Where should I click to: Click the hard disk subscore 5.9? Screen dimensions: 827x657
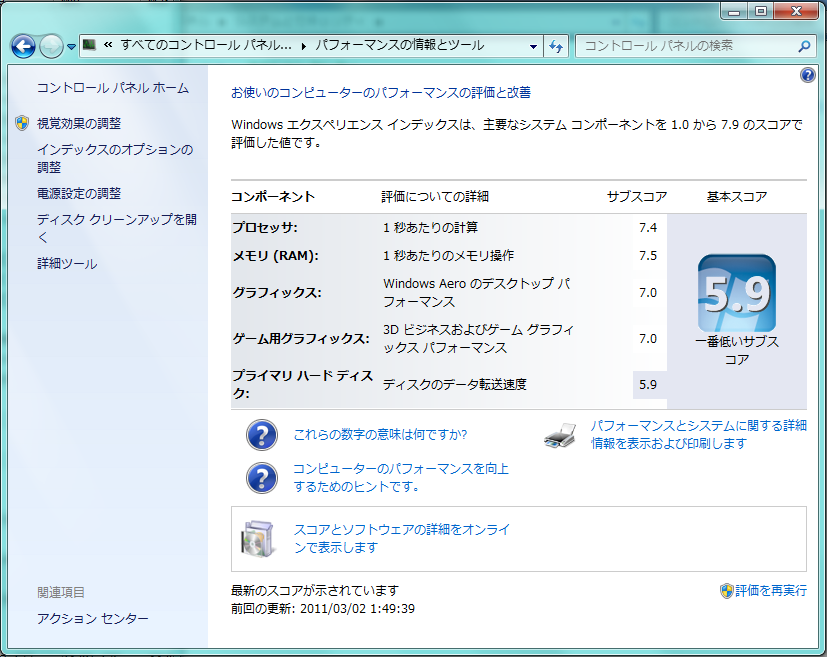pos(648,384)
